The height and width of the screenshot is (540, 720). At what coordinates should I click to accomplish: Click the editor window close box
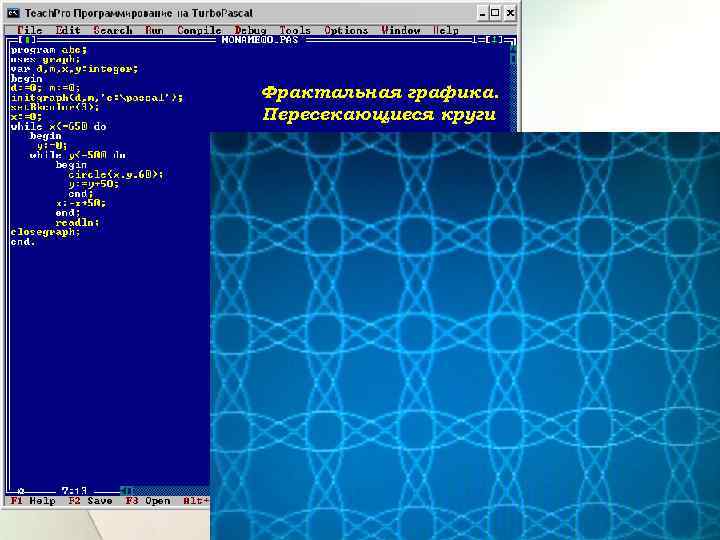tap(28, 40)
